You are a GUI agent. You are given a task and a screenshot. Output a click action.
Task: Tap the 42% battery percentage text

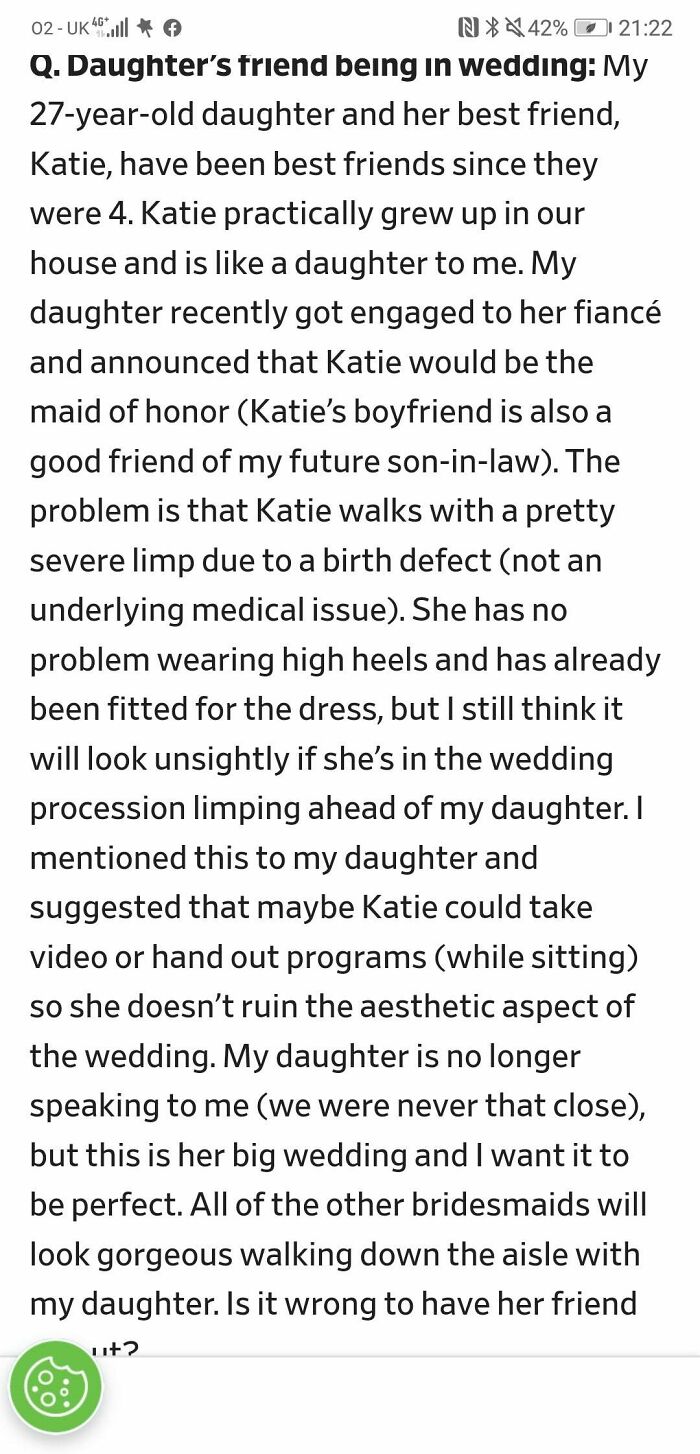[550, 28]
